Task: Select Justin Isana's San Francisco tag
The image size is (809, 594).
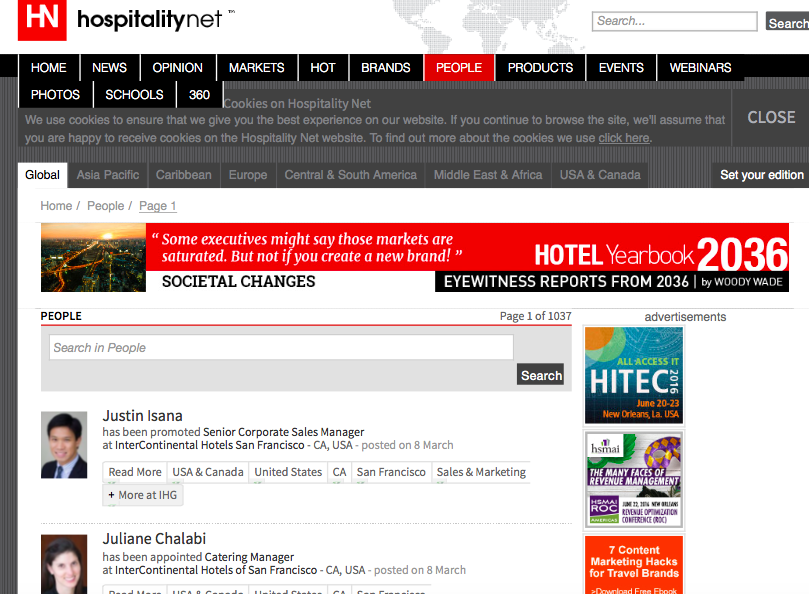Action: (x=391, y=472)
